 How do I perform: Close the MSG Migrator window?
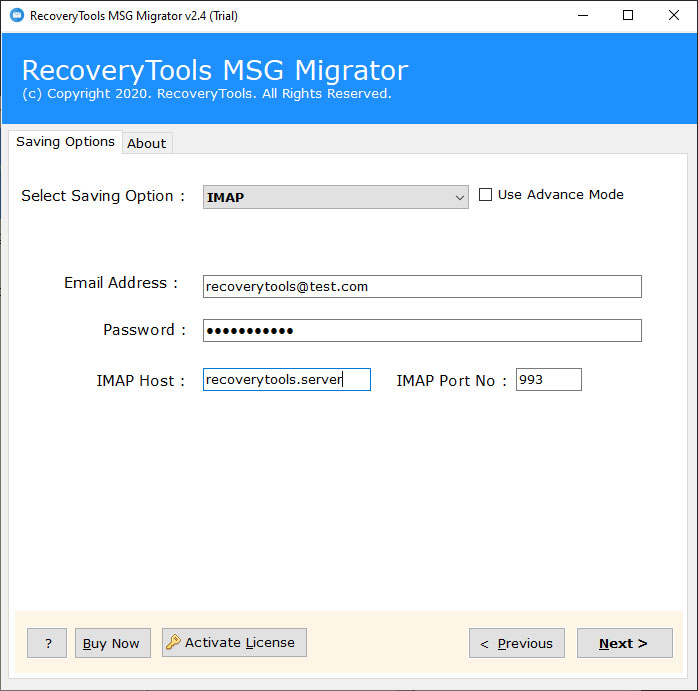coord(674,16)
